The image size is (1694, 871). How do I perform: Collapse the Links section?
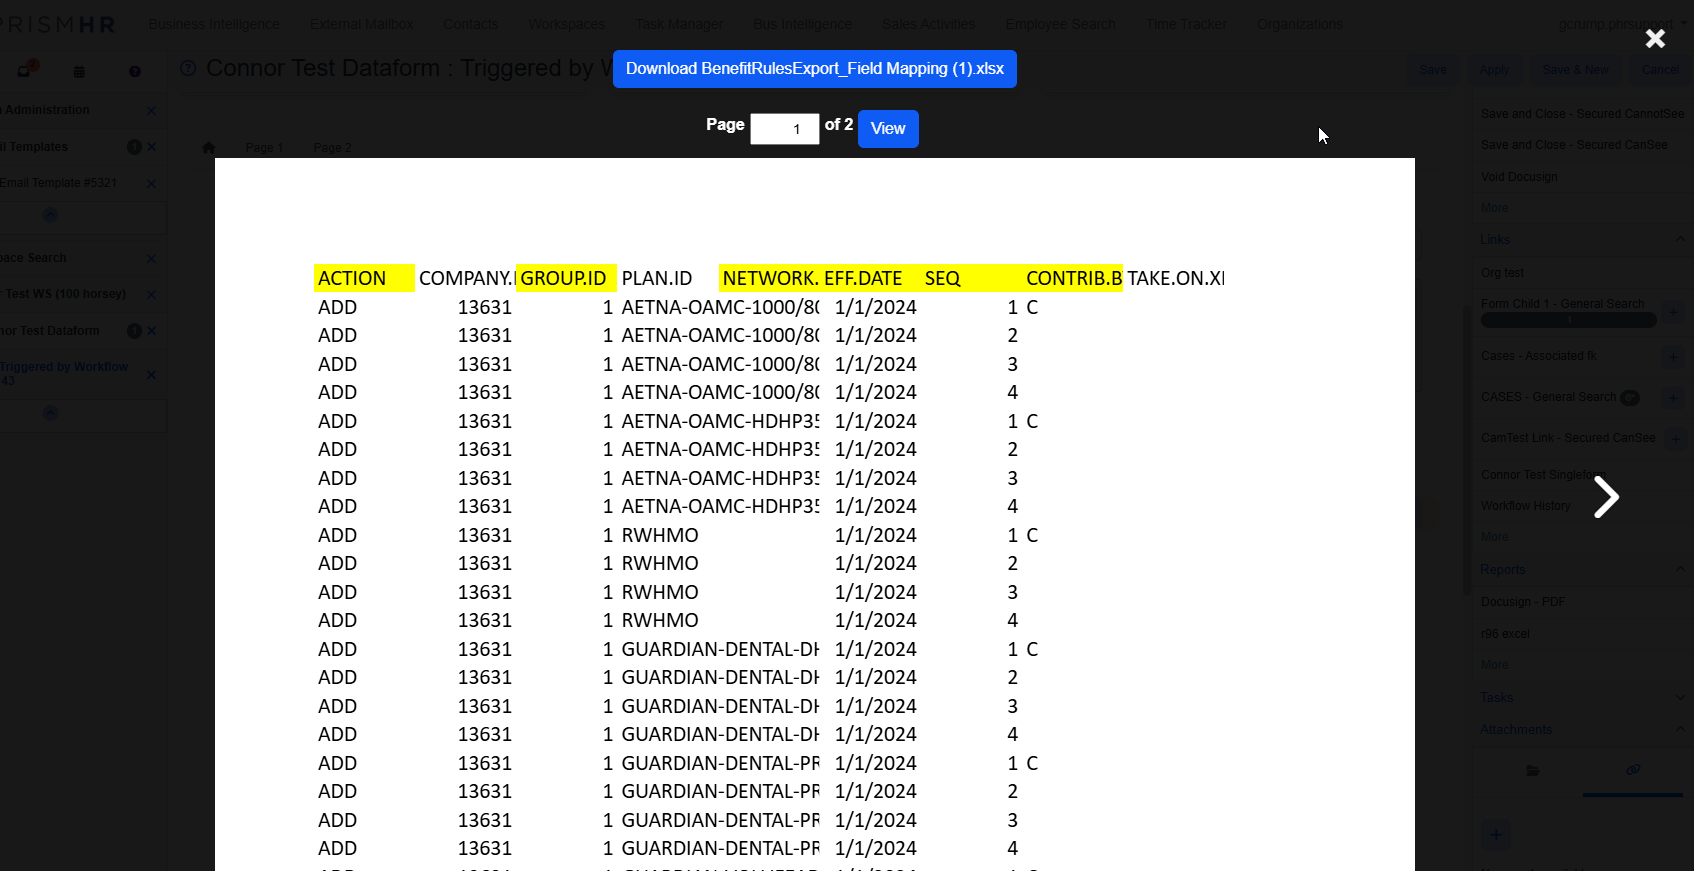point(1680,239)
